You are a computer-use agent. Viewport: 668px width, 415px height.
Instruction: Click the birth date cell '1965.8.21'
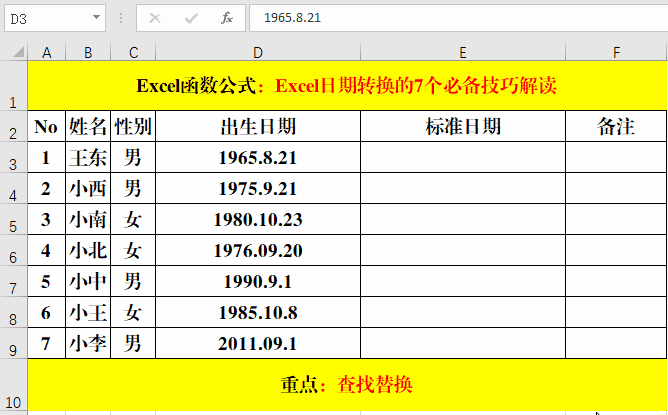(258, 158)
